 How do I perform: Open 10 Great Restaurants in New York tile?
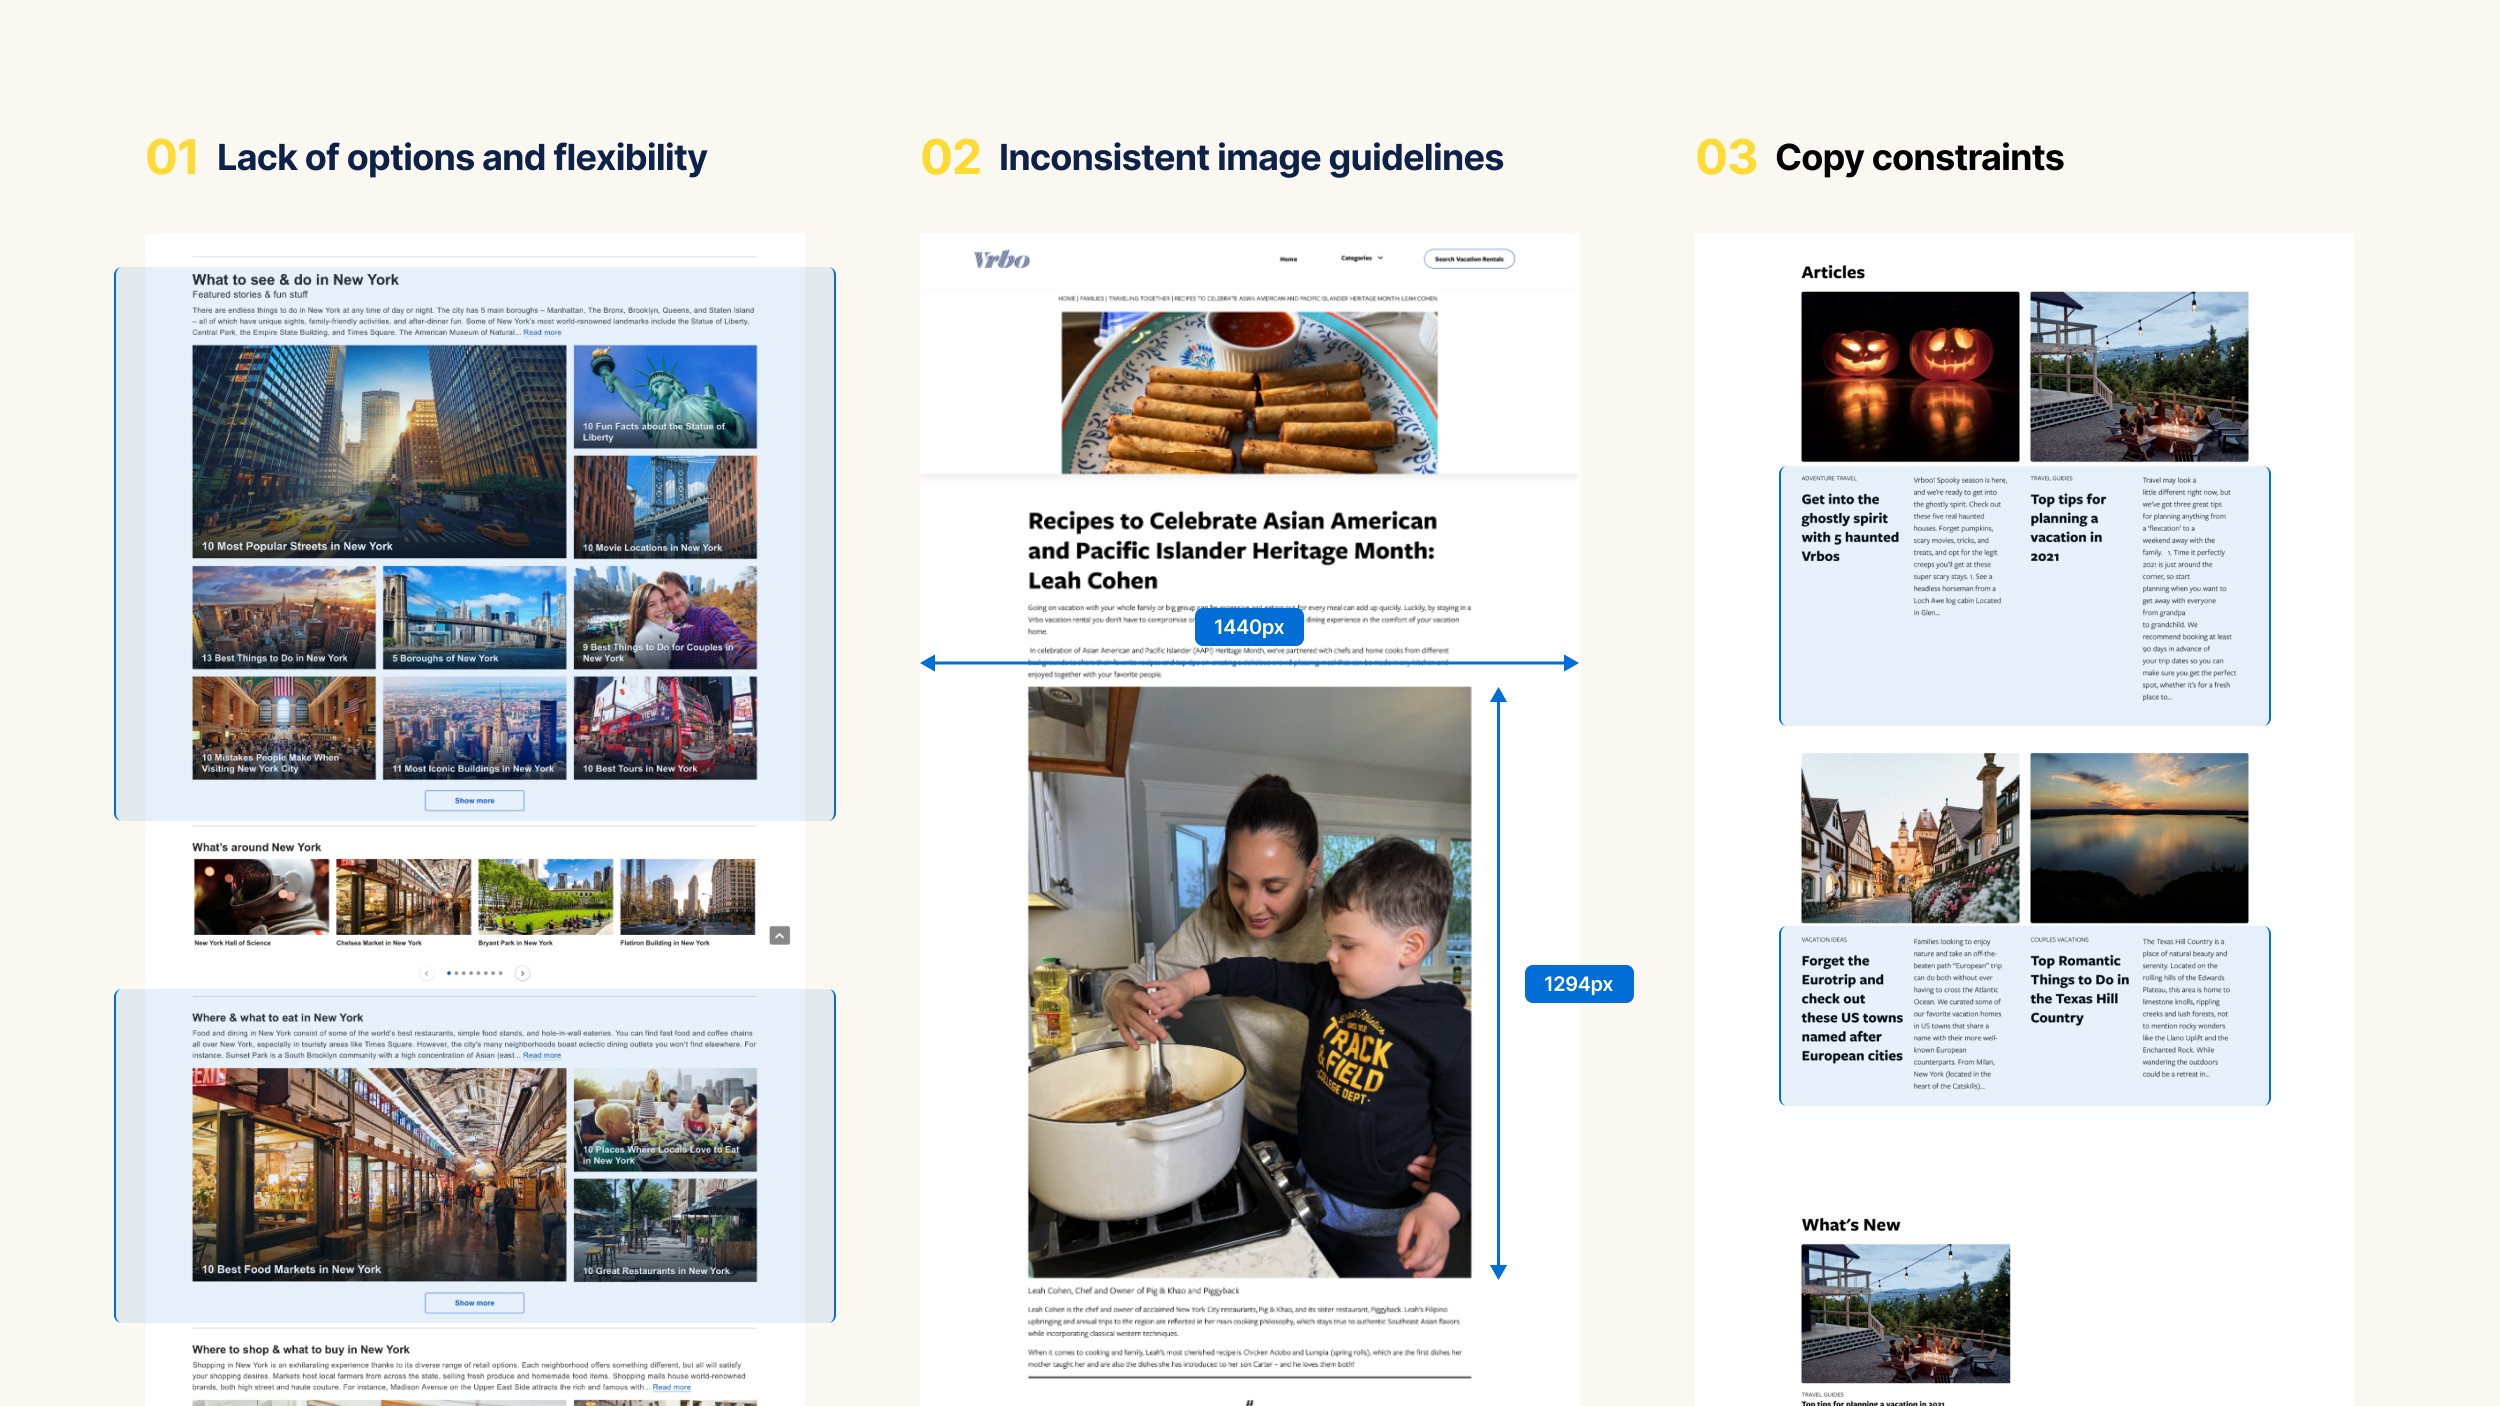tap(665, 1230)
